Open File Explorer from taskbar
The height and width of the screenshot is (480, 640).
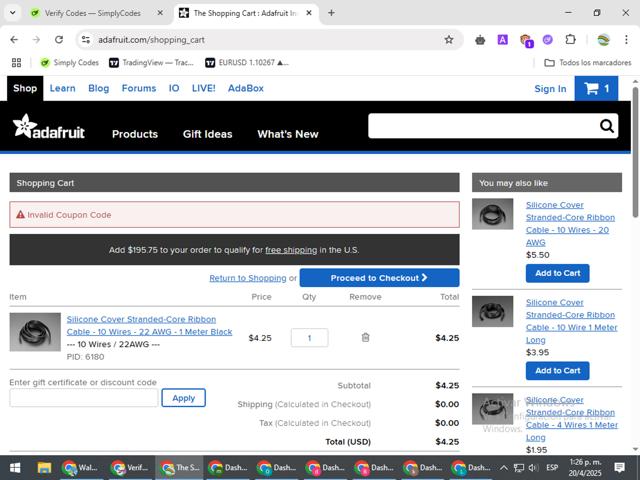[44, 468]
